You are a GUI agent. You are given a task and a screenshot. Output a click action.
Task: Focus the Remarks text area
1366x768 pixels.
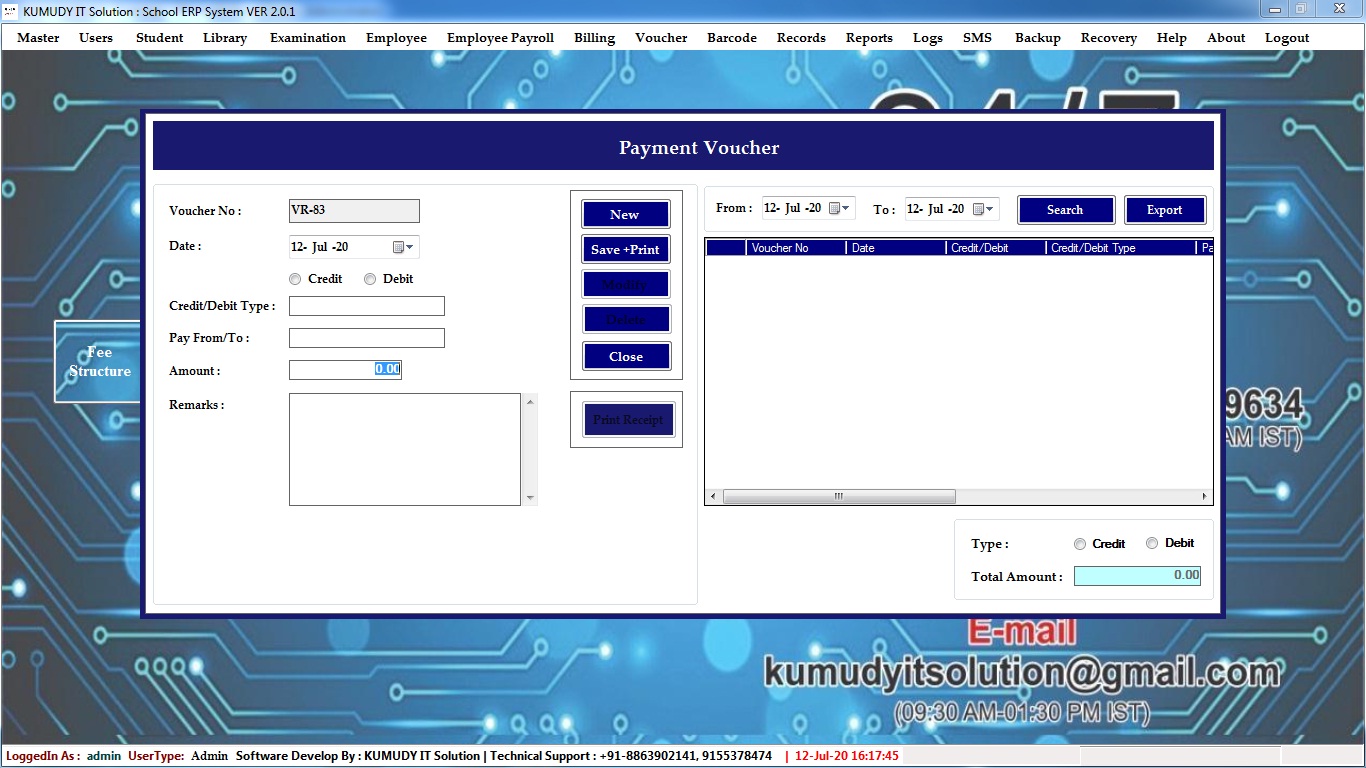404,449
